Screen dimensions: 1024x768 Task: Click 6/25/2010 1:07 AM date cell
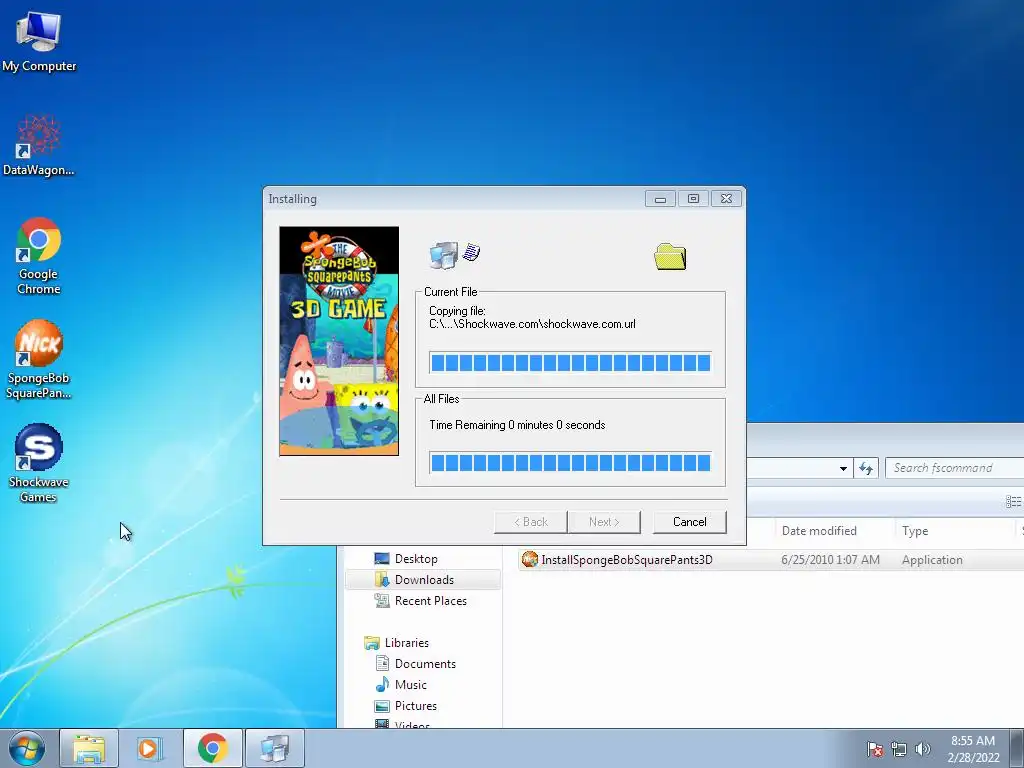830,560
